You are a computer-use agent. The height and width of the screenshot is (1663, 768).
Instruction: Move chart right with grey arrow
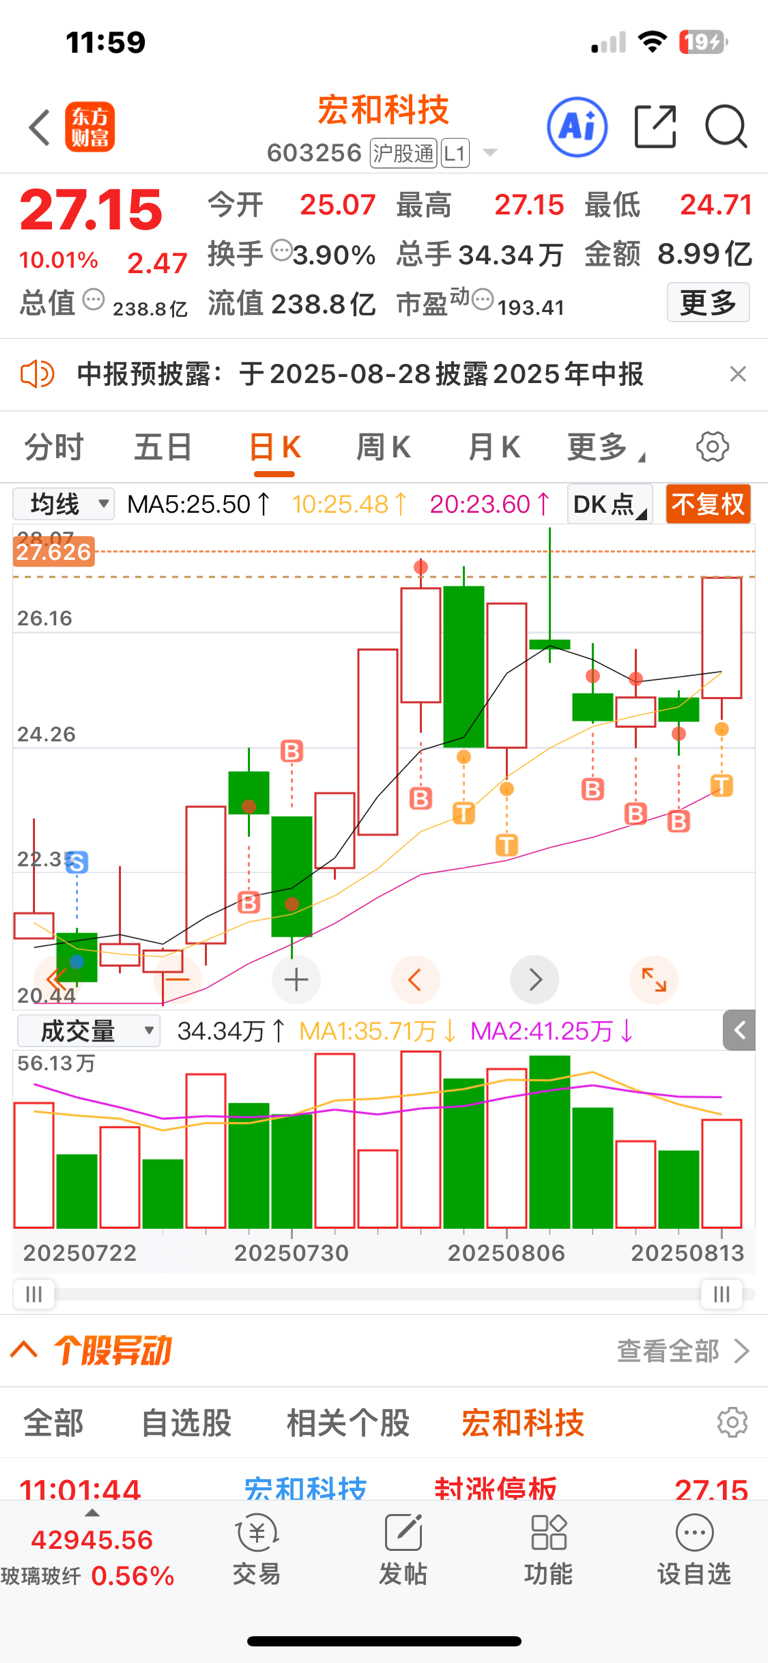tap(535, 980)
